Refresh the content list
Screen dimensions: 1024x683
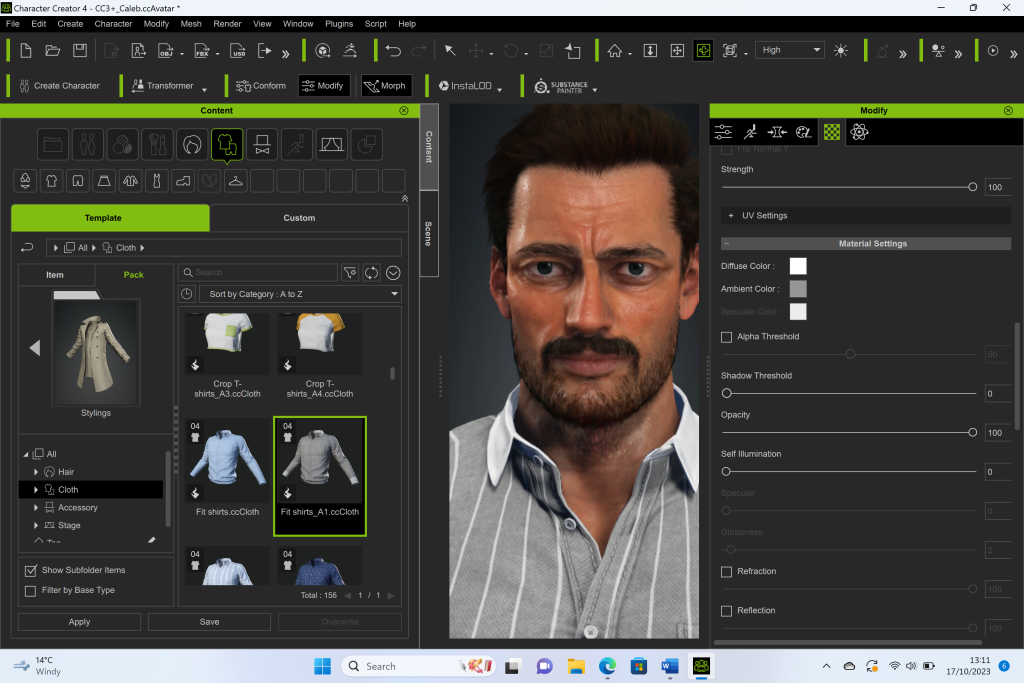pyautogui.click(x=372, y=273)
